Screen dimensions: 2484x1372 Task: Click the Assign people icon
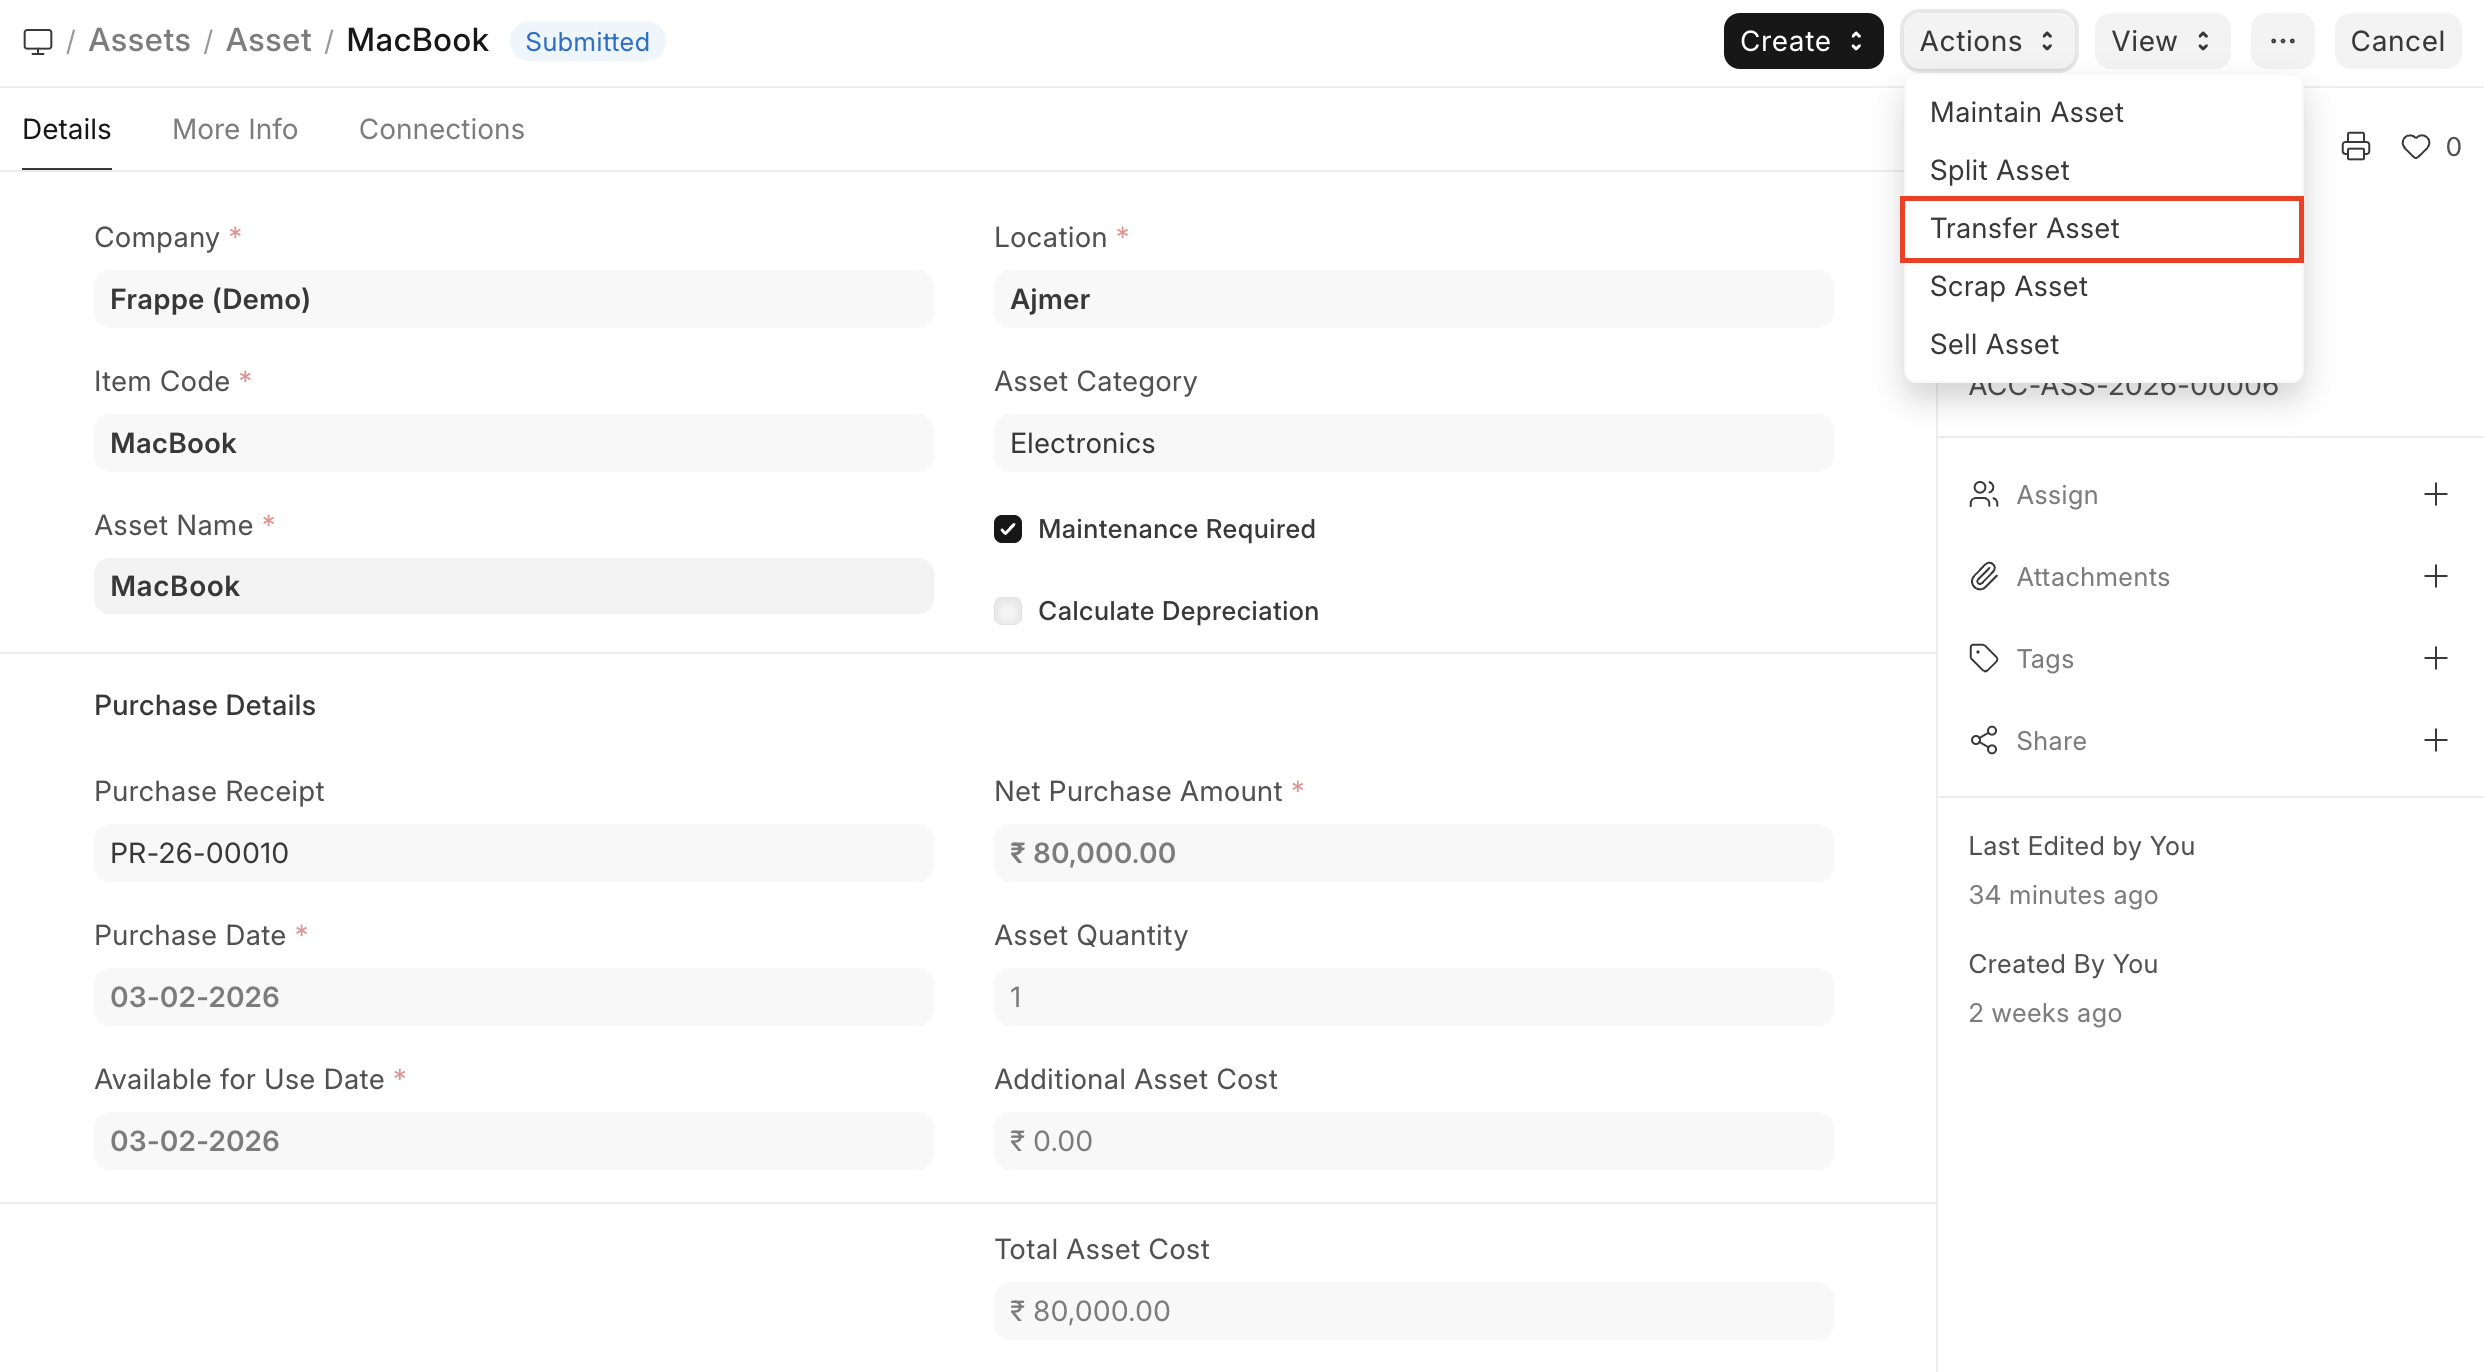[x=1984, y=494]
